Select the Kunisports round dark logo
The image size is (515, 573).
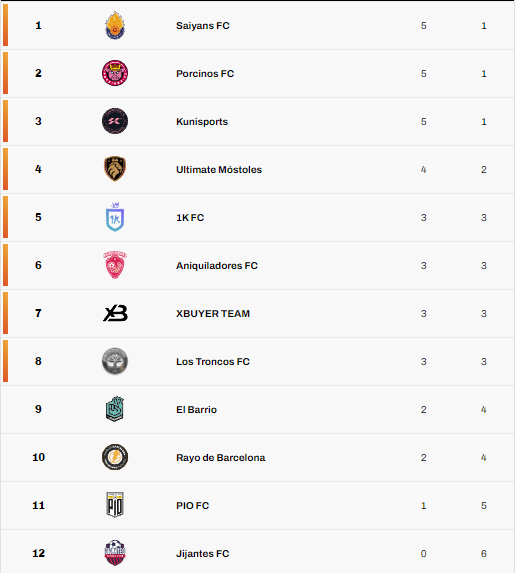coord(115,121)
